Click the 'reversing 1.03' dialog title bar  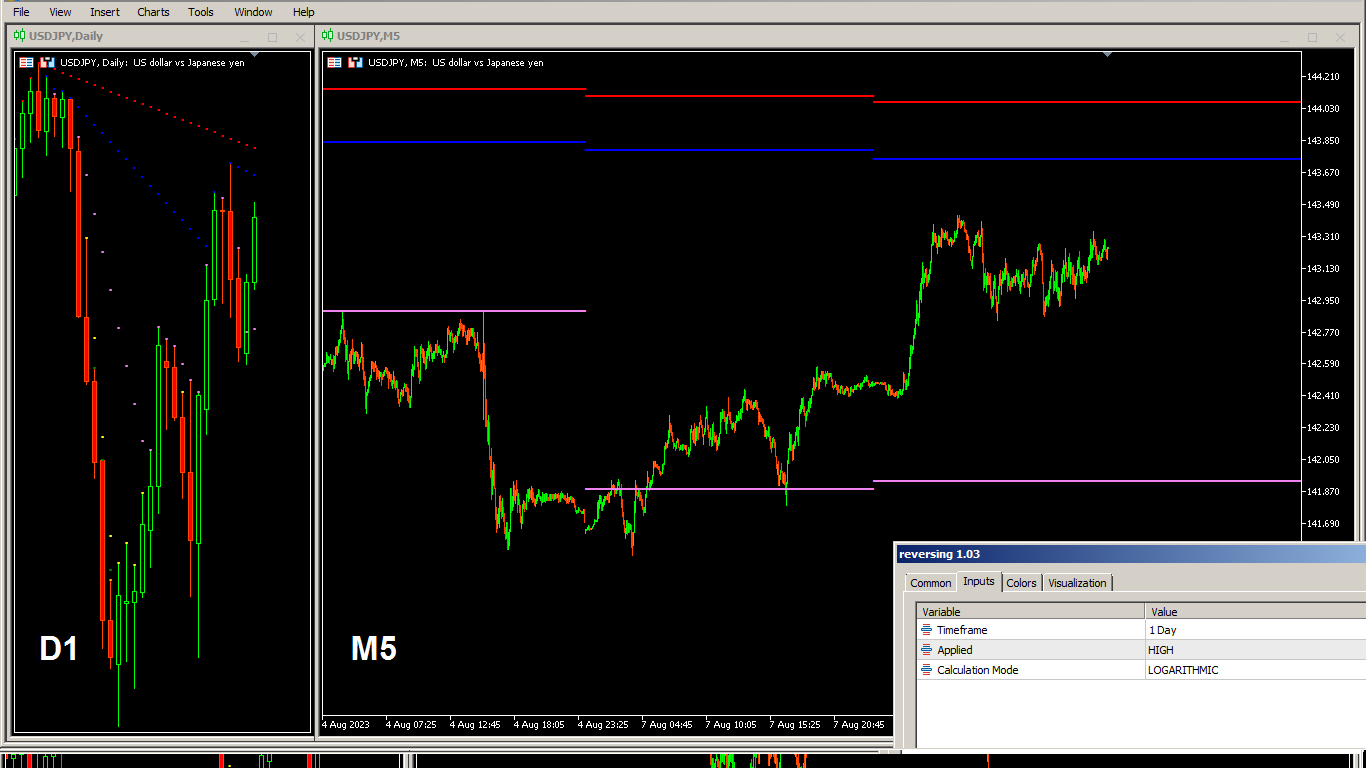(x=1130, y=554)
